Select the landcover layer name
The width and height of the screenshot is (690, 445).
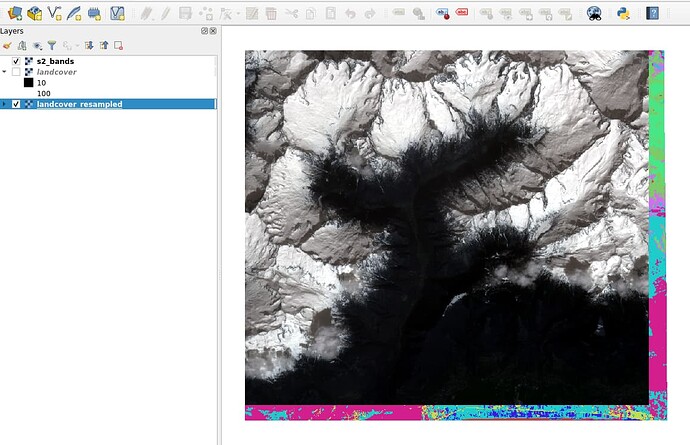56,72
